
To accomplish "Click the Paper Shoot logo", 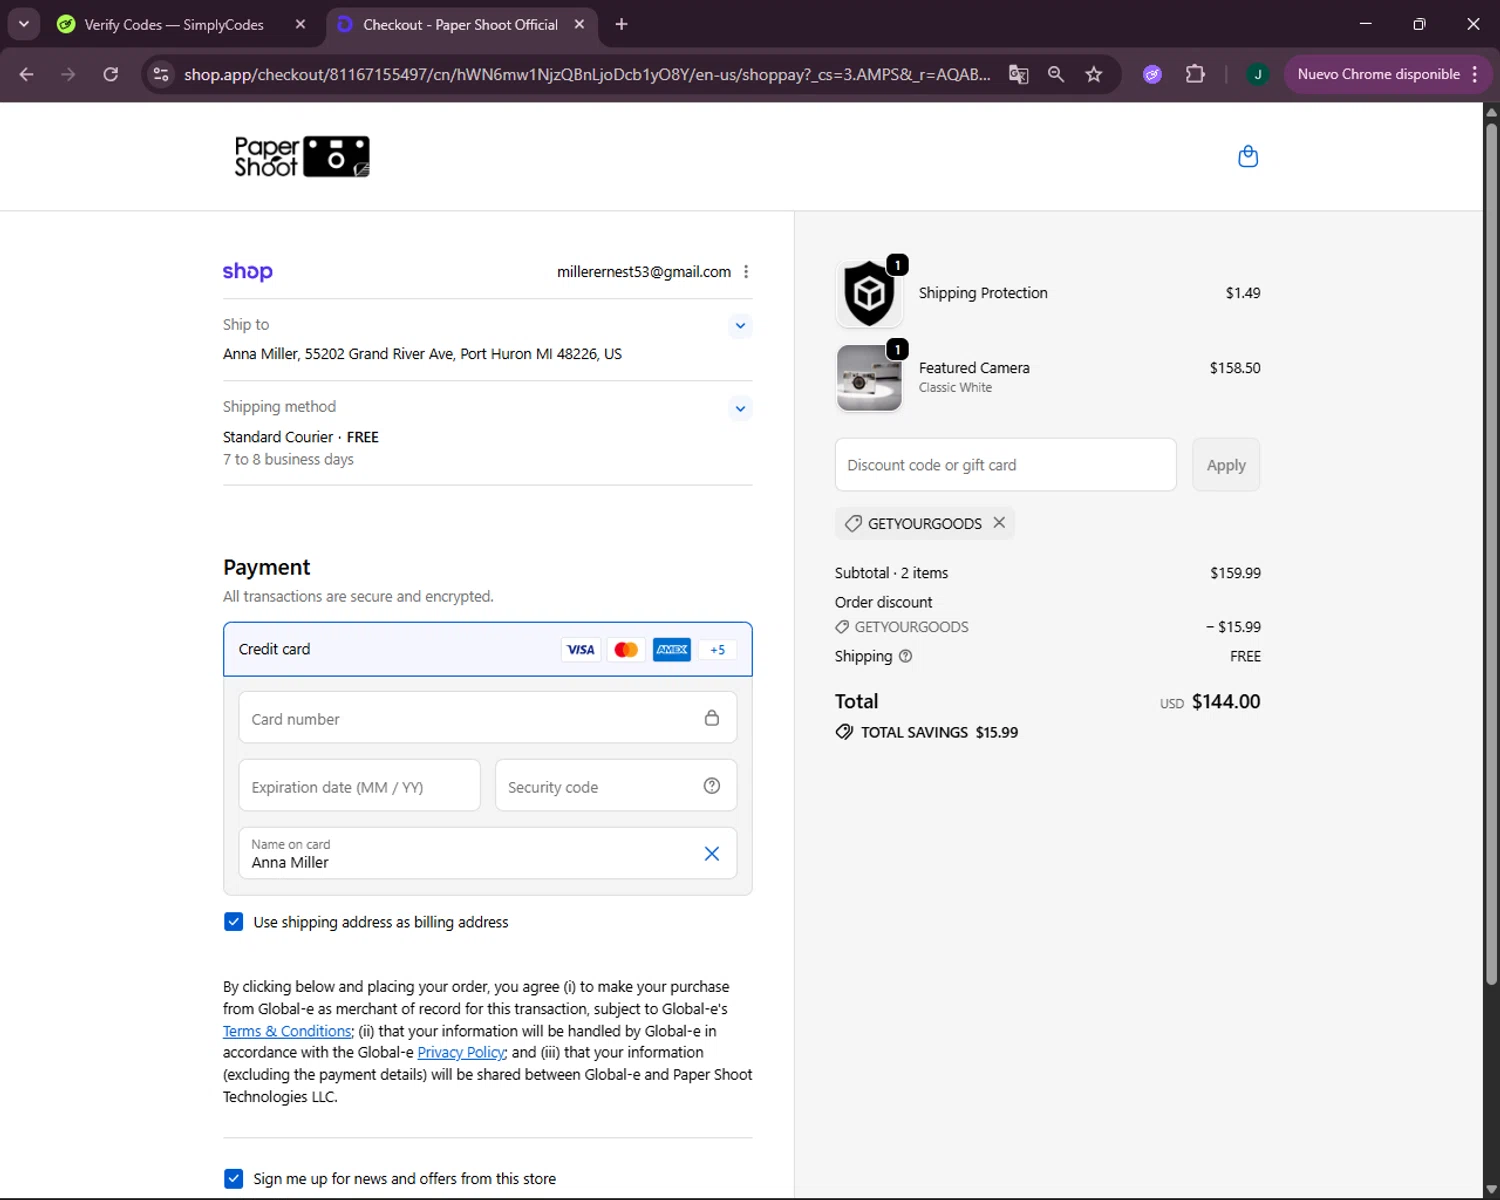I will pyautogui.click(x=302, y=157).
